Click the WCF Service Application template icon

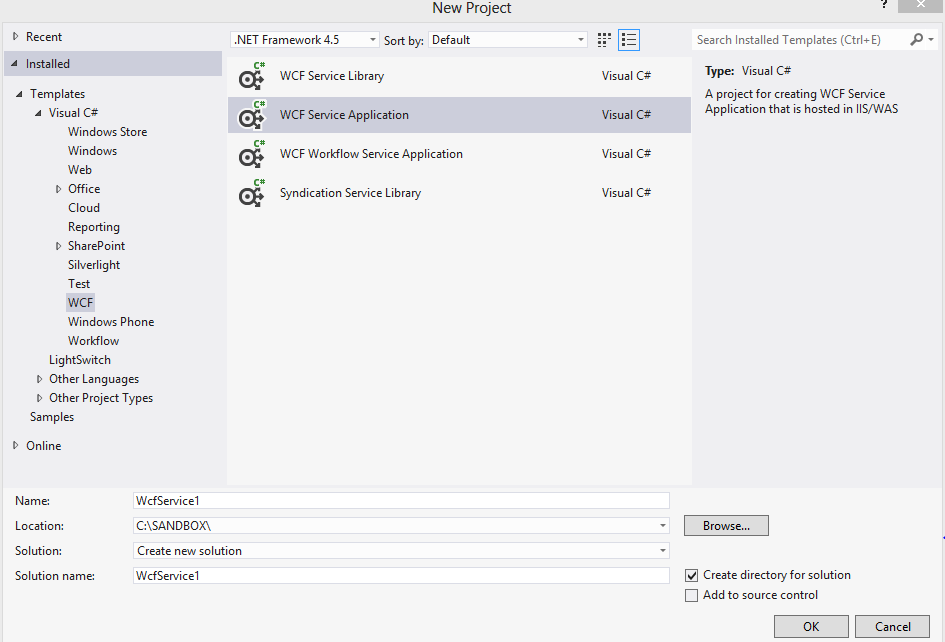click(251, 116)
